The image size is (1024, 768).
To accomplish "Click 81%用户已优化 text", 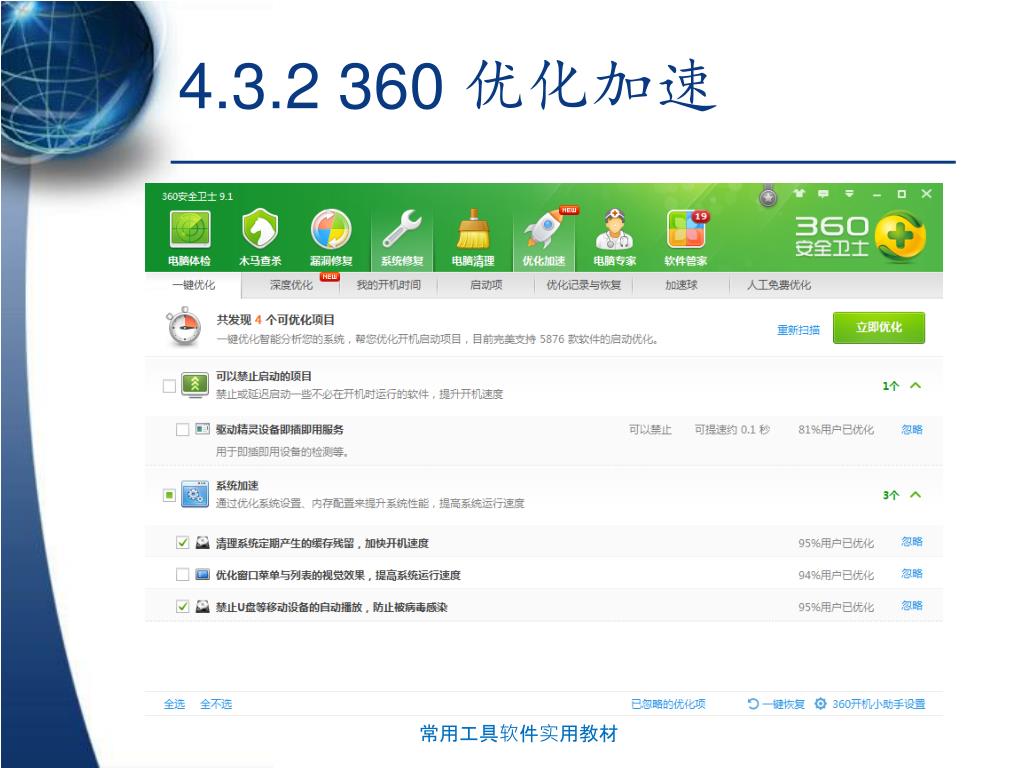I will 836,430.
